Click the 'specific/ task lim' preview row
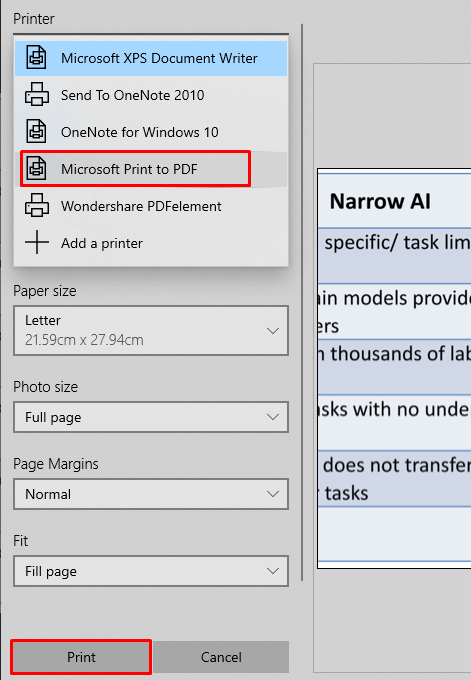 [395, 255]
